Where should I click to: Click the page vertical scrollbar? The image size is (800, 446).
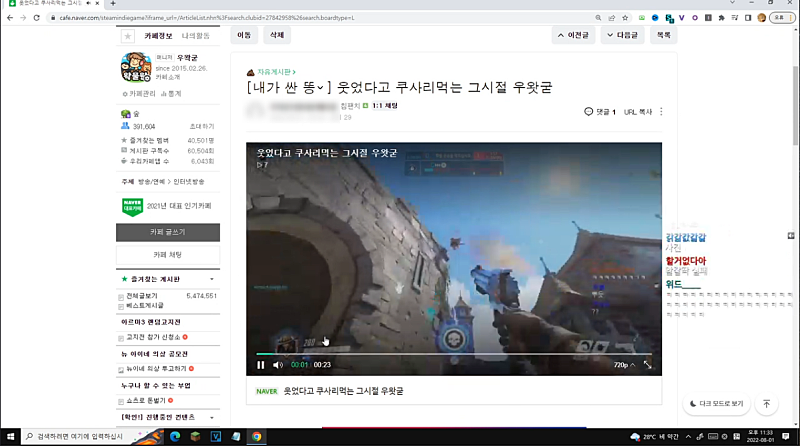(x=795, y=105)
